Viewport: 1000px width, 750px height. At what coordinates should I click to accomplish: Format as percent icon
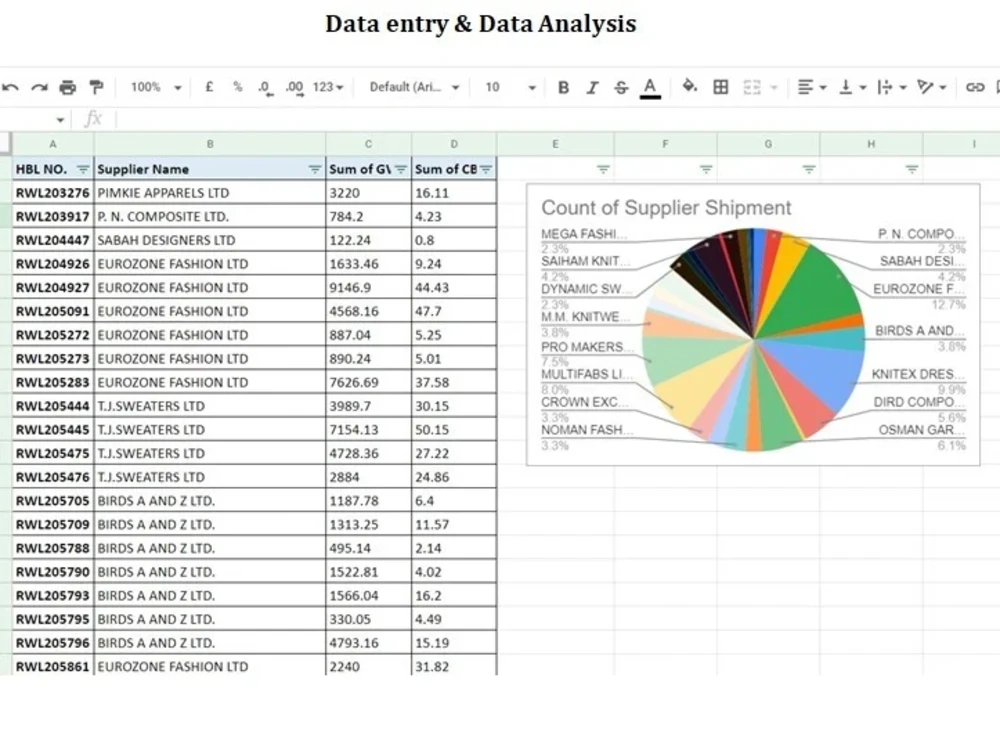[x=237, y=87]
